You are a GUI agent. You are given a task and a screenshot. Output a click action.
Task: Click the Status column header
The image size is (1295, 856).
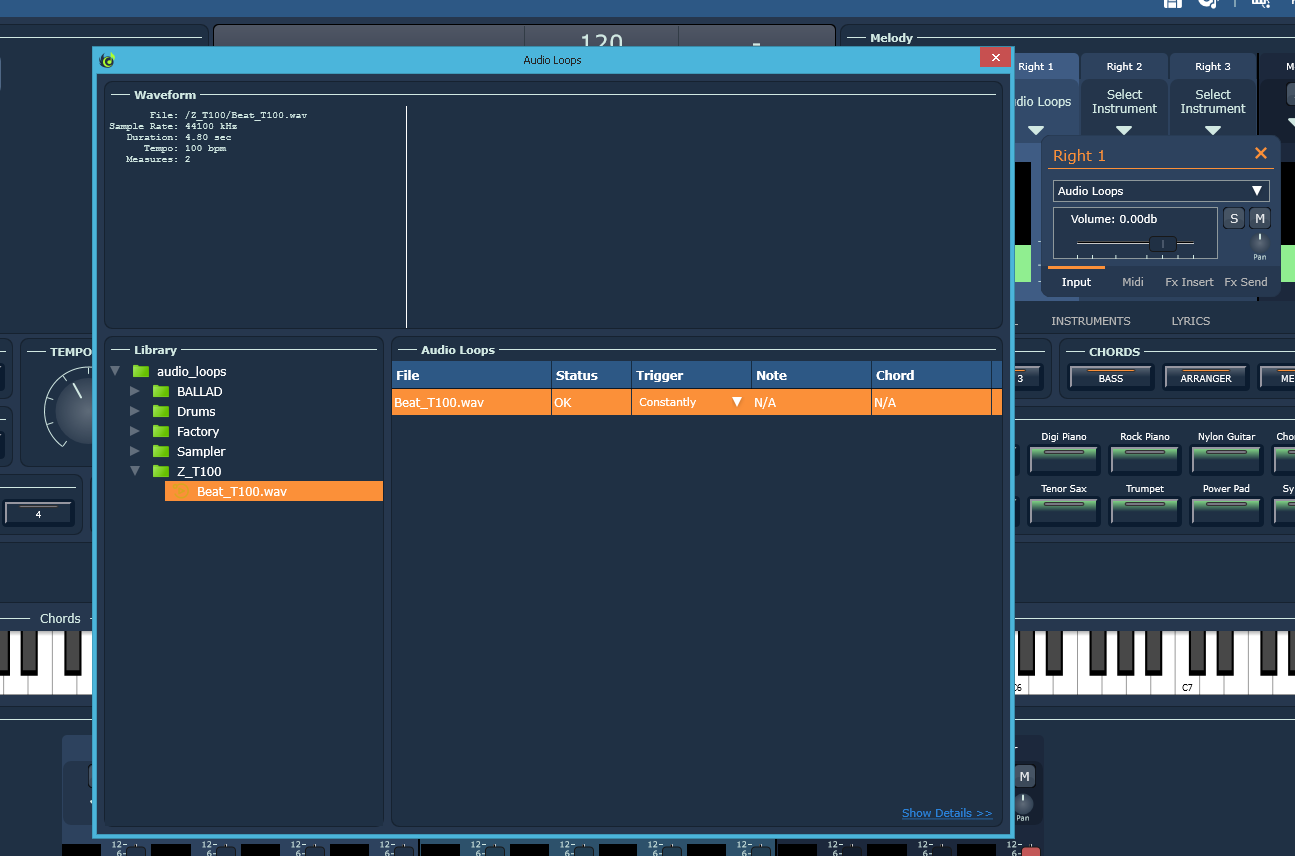click(591, 375)
